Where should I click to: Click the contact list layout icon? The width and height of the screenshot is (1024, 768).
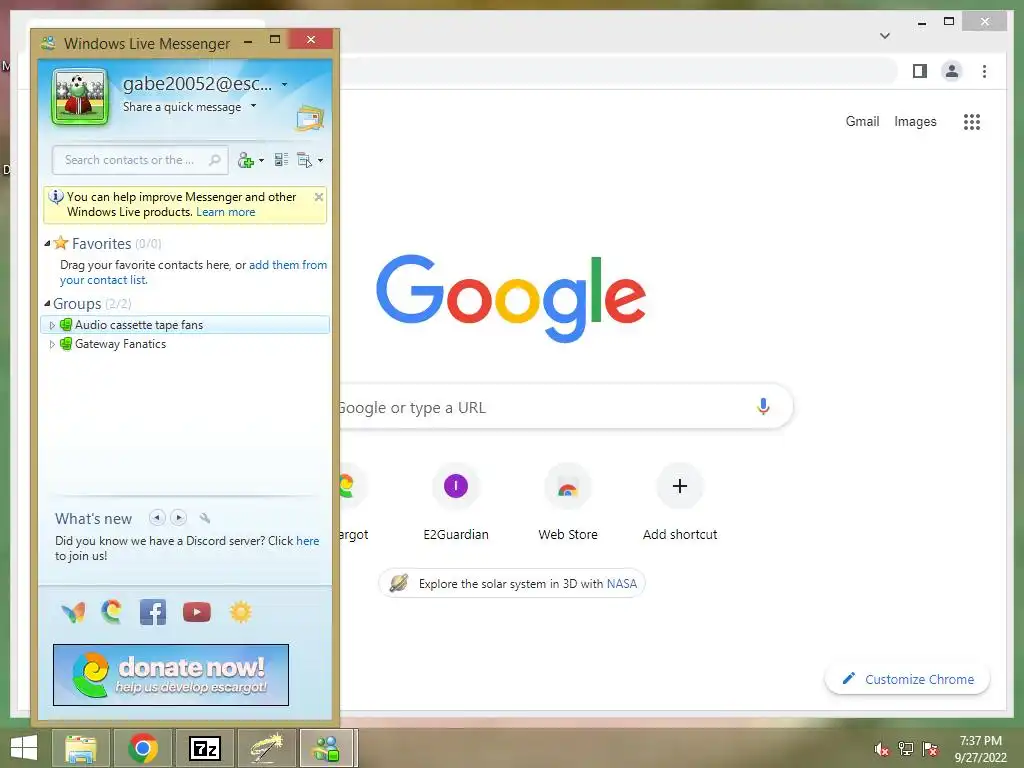coord(281,160)
